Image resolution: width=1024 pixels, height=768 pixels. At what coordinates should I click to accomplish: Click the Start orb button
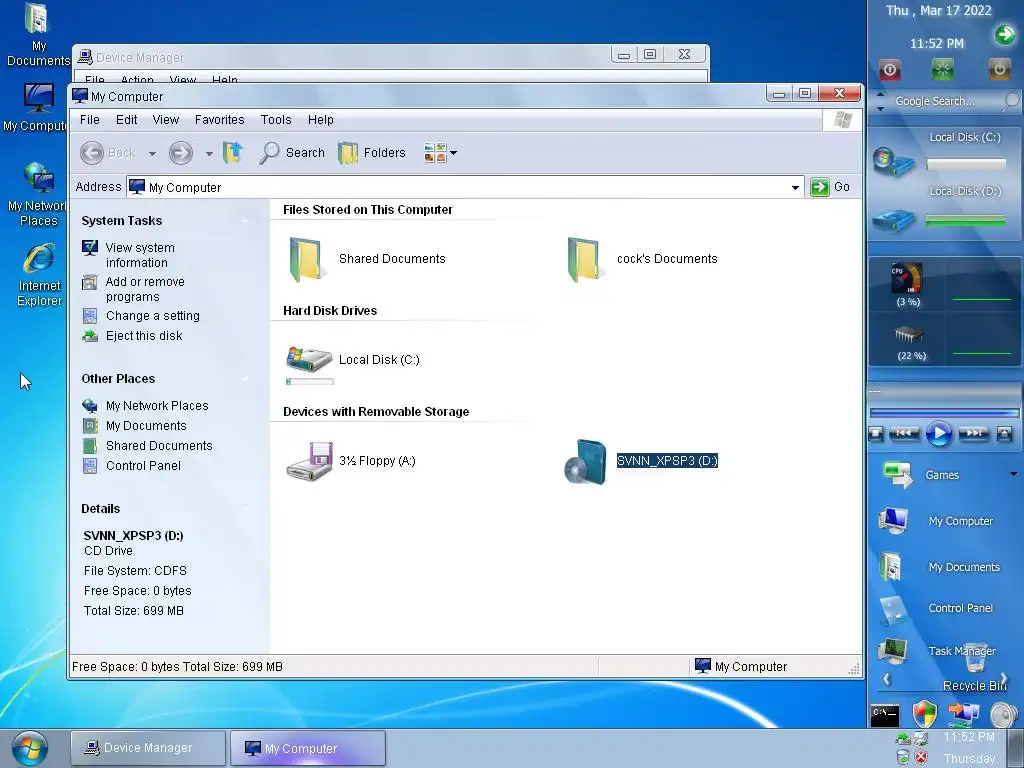click(x=30, y=748)
